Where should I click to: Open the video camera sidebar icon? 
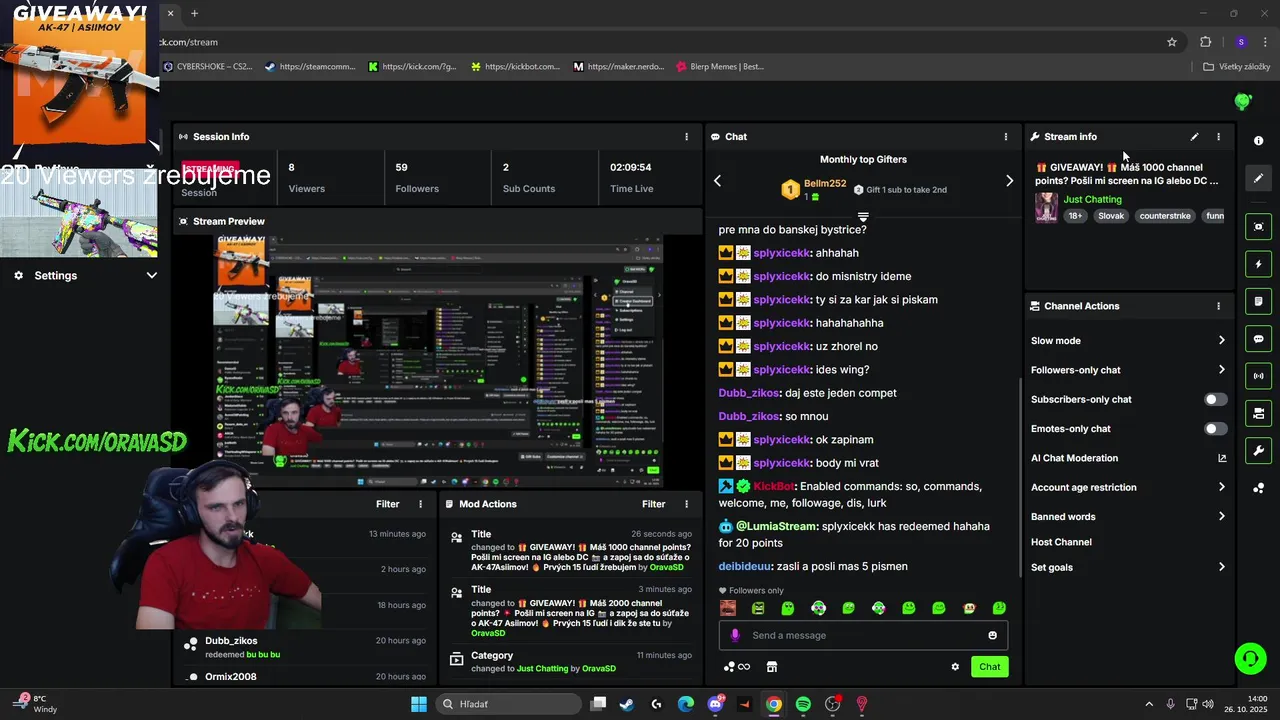click(1258, 413)
